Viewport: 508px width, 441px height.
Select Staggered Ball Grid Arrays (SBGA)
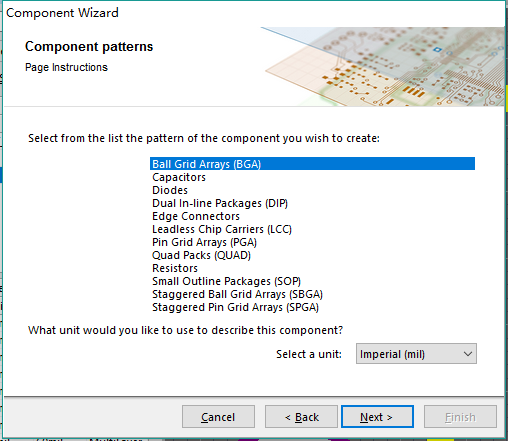tap(312, 294)
